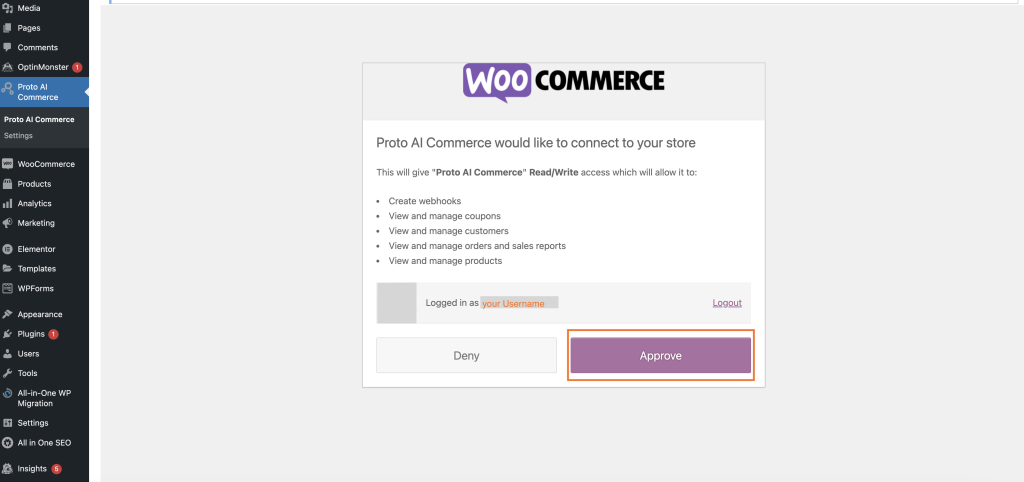Click the Insights notification badge
Image resolution: width=1024 pixels, height=482 pixels.
(57, 469)
